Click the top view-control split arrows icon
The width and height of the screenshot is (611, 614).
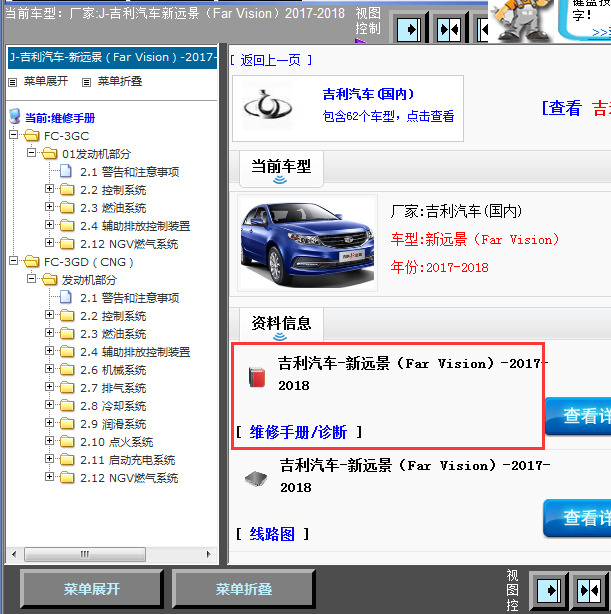coord(450,29)
